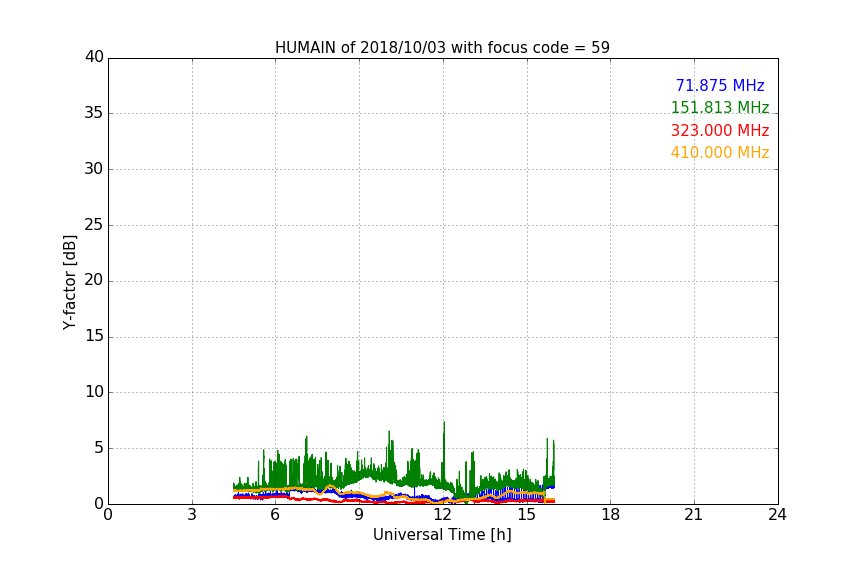Click the x-axis tick label '12'
This screenshot has width=864, height=576.
pos(442,515)
